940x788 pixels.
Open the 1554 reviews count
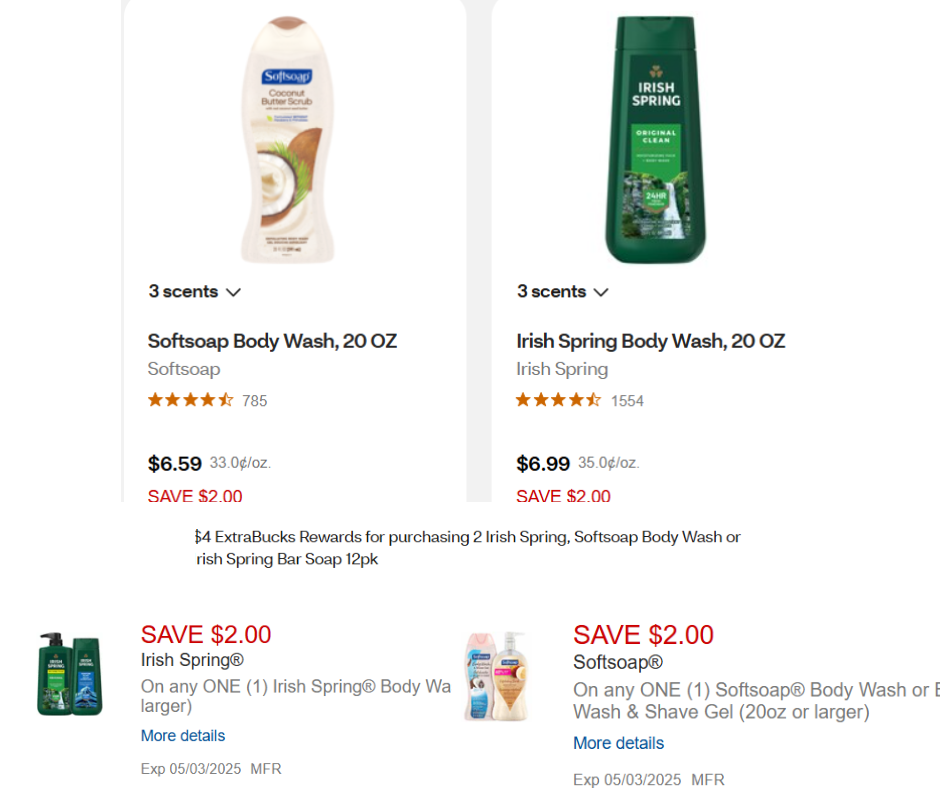pos(627,401)
